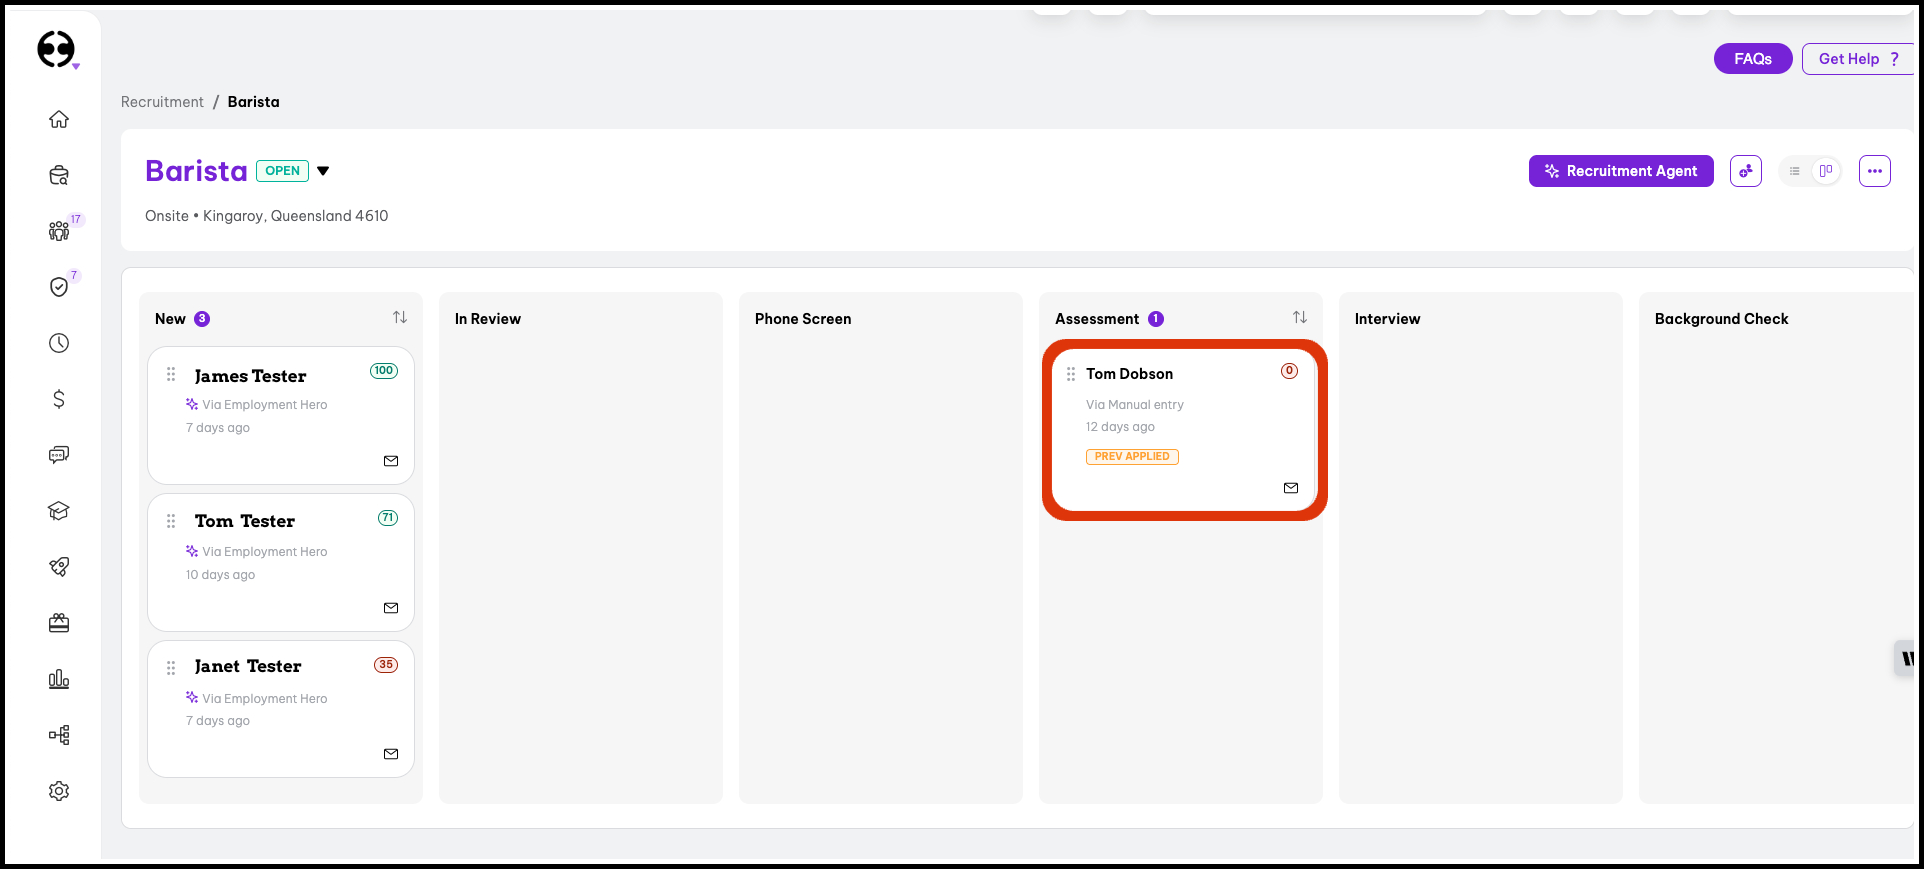
Task: Open the clock time tracking icon
Action: 59,343
